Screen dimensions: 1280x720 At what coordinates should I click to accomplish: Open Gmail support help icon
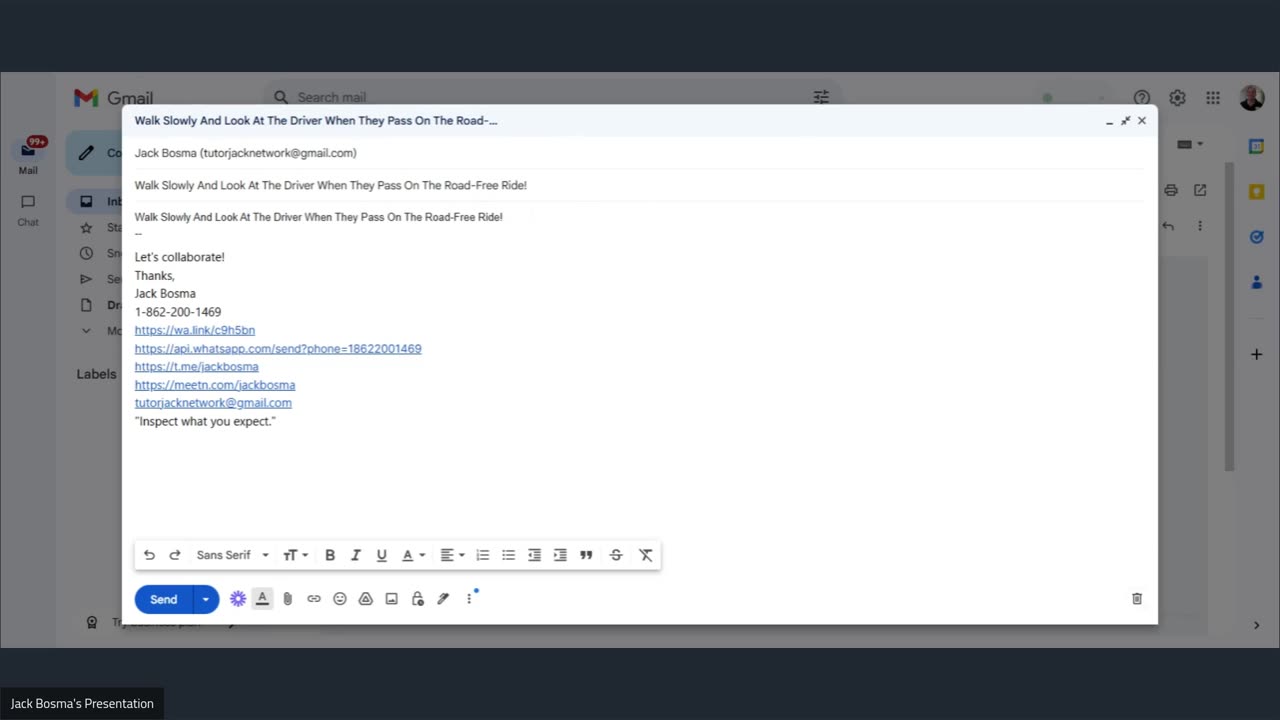tap(1142, 98)
